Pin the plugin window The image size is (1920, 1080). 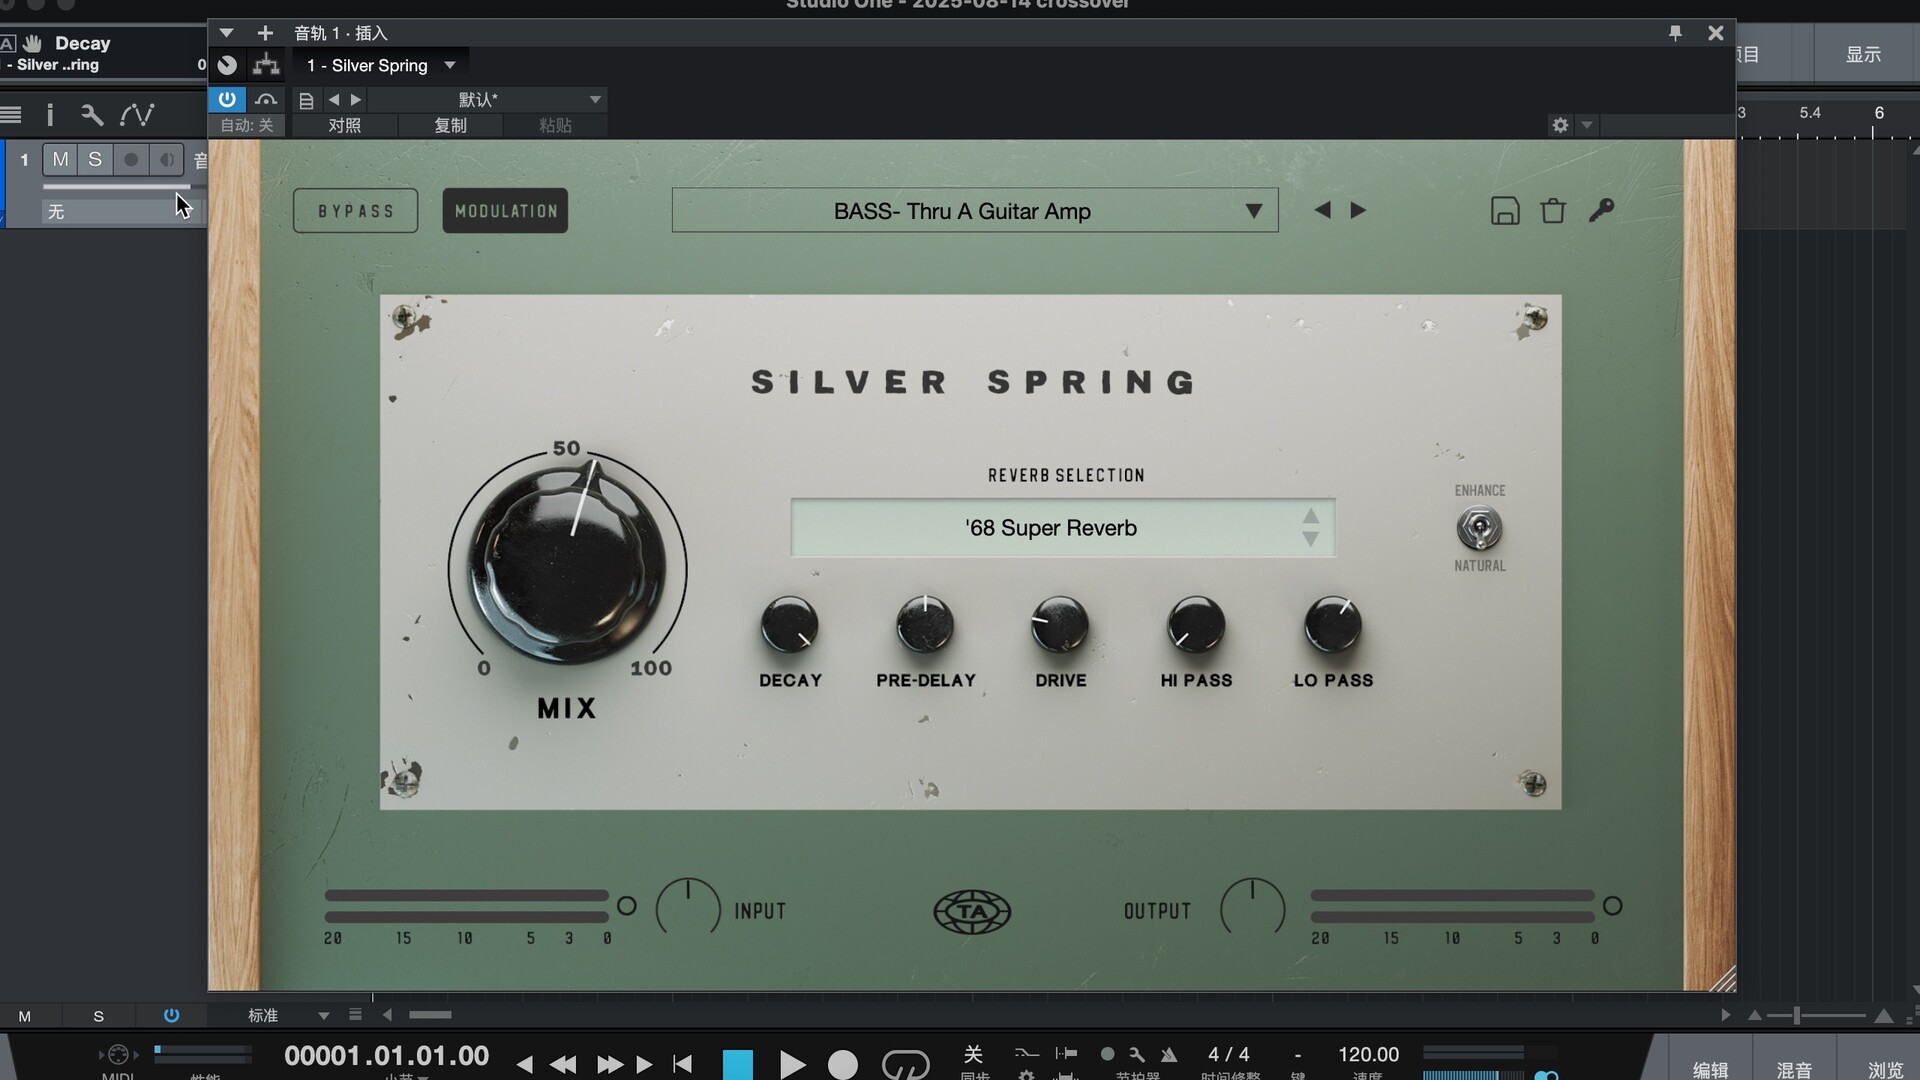pos(1675,33)
